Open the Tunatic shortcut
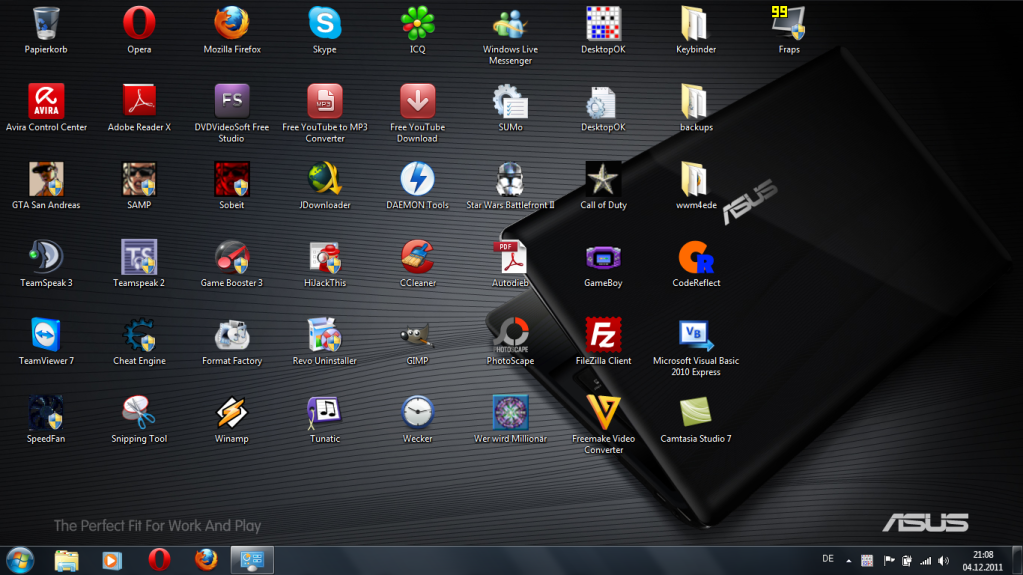Viewport: 1023px width, 575px height. click(324, 420)
